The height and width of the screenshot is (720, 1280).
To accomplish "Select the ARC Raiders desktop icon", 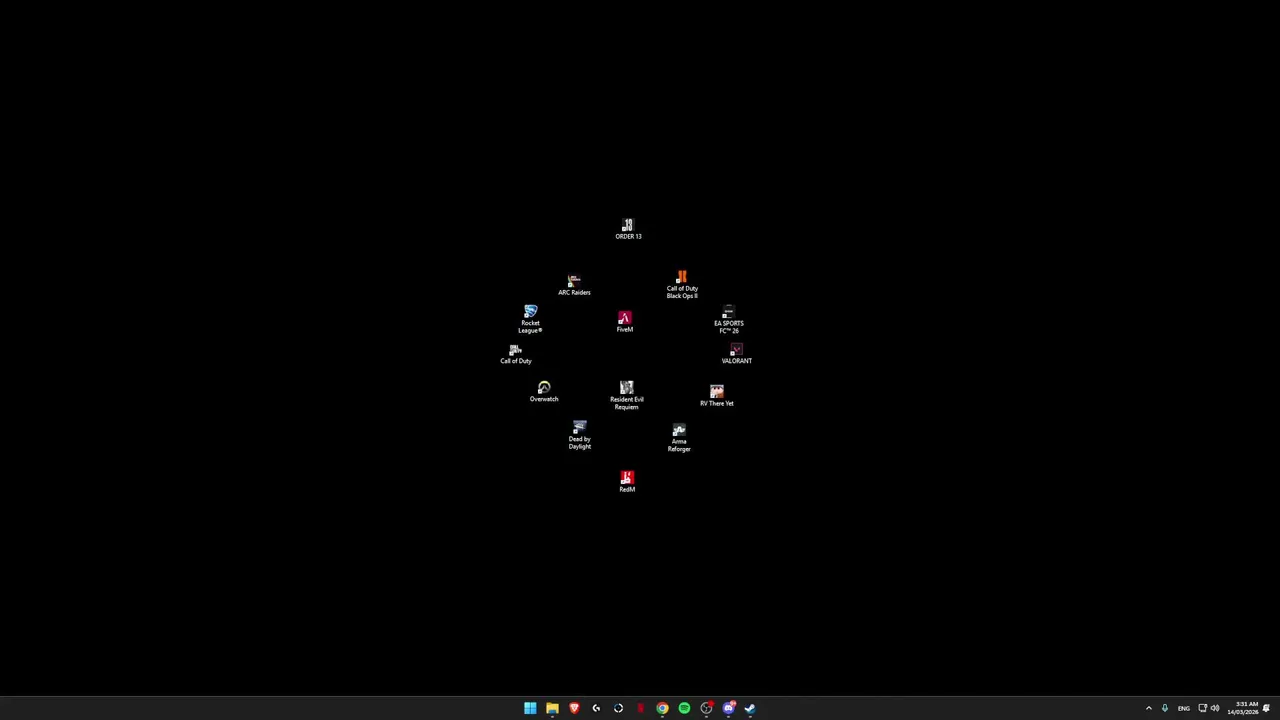I will (x=574, y=285).
